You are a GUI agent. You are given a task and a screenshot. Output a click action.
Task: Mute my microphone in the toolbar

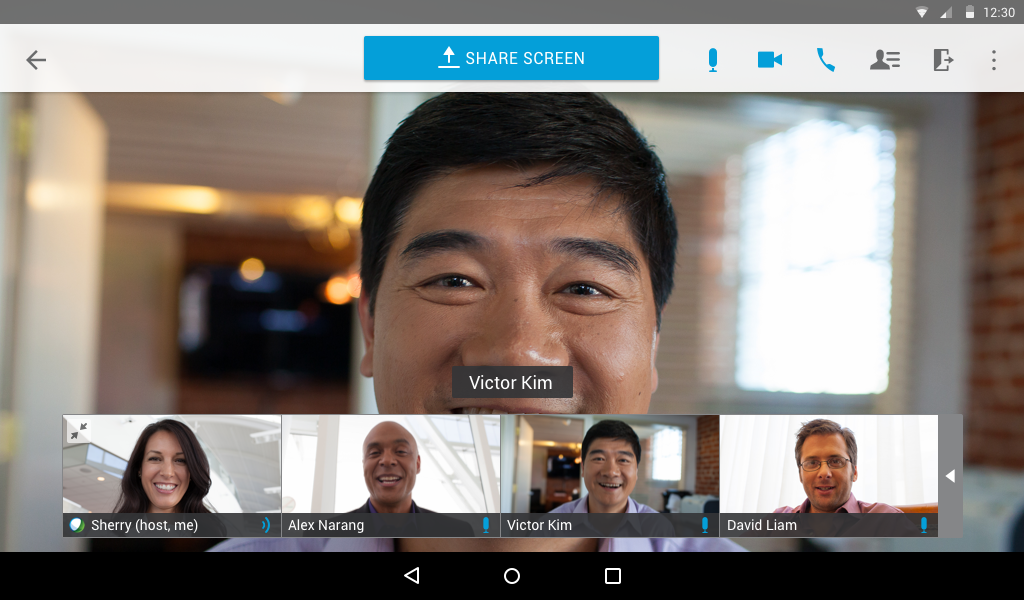(x=712, y=60)
